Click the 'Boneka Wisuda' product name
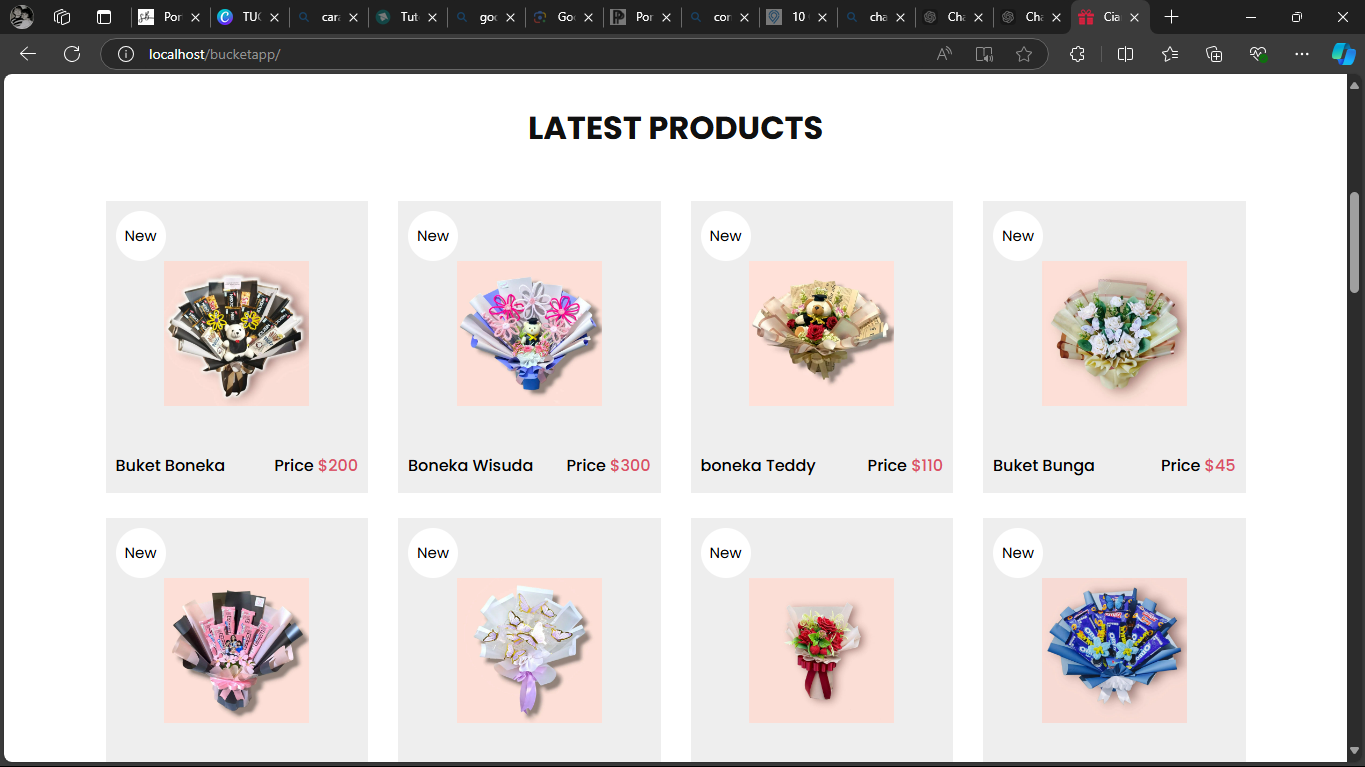1365x767 pixels. [470, 466]
